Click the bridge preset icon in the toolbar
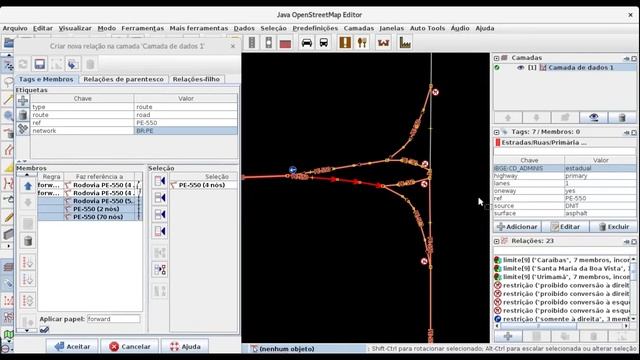This screenshot has width=640, height=360. coord(383,42)
